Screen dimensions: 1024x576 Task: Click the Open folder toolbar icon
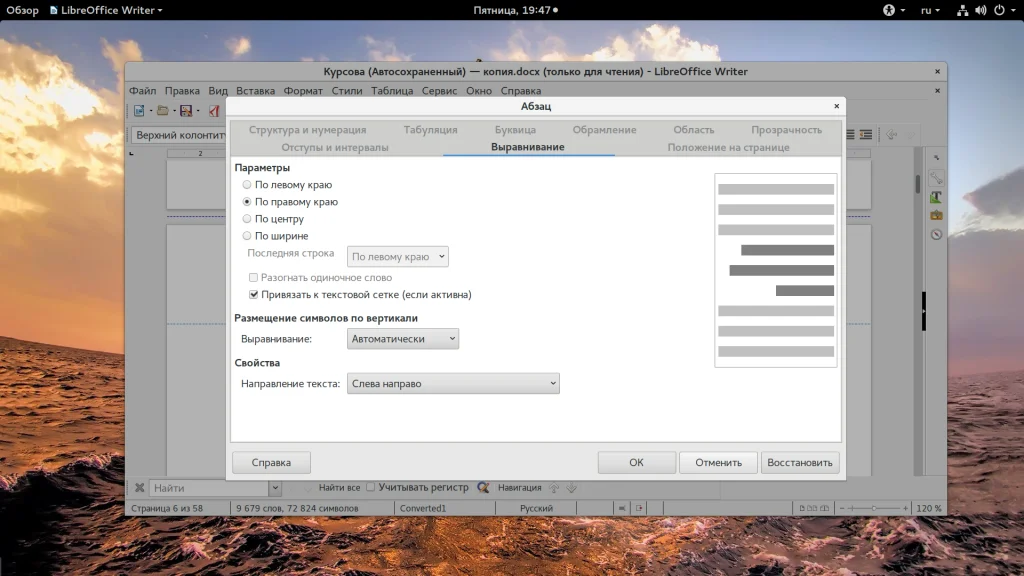[x=161, y=111]
